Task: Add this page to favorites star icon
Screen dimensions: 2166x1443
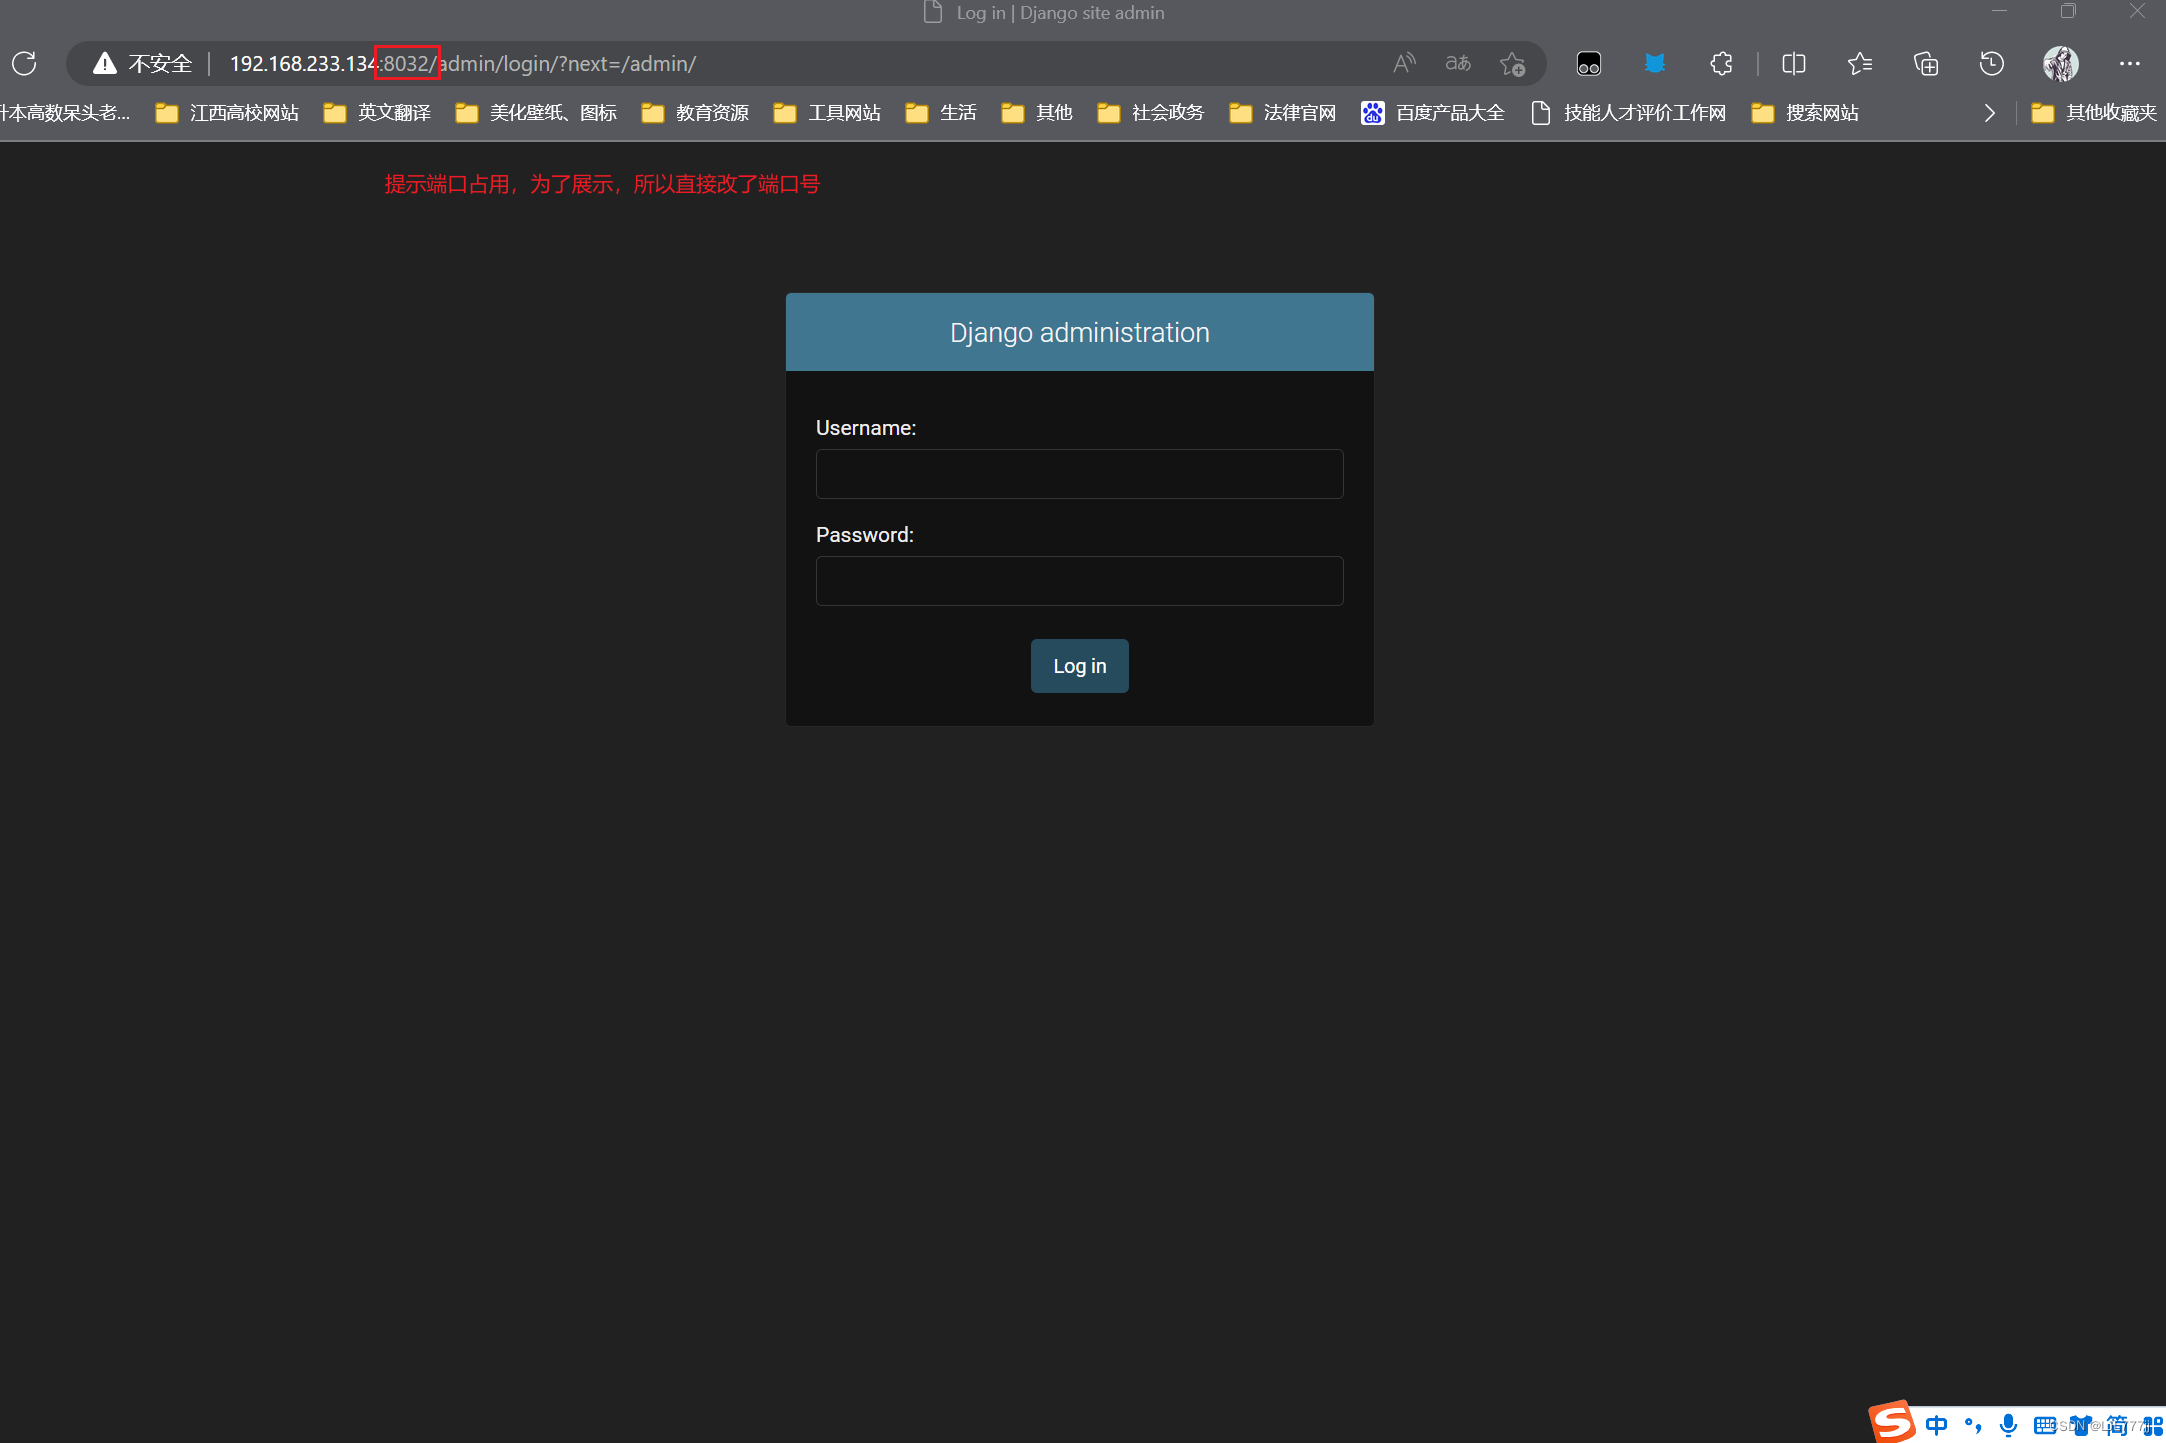Action: pyautogui.click(x=1512, y=64)
